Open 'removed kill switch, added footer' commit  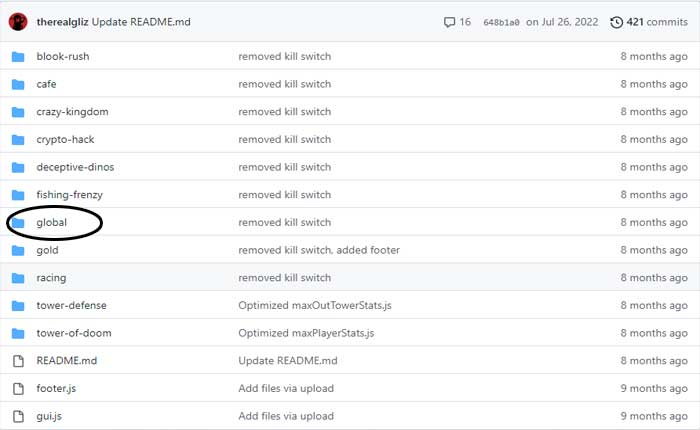(319, 250)
